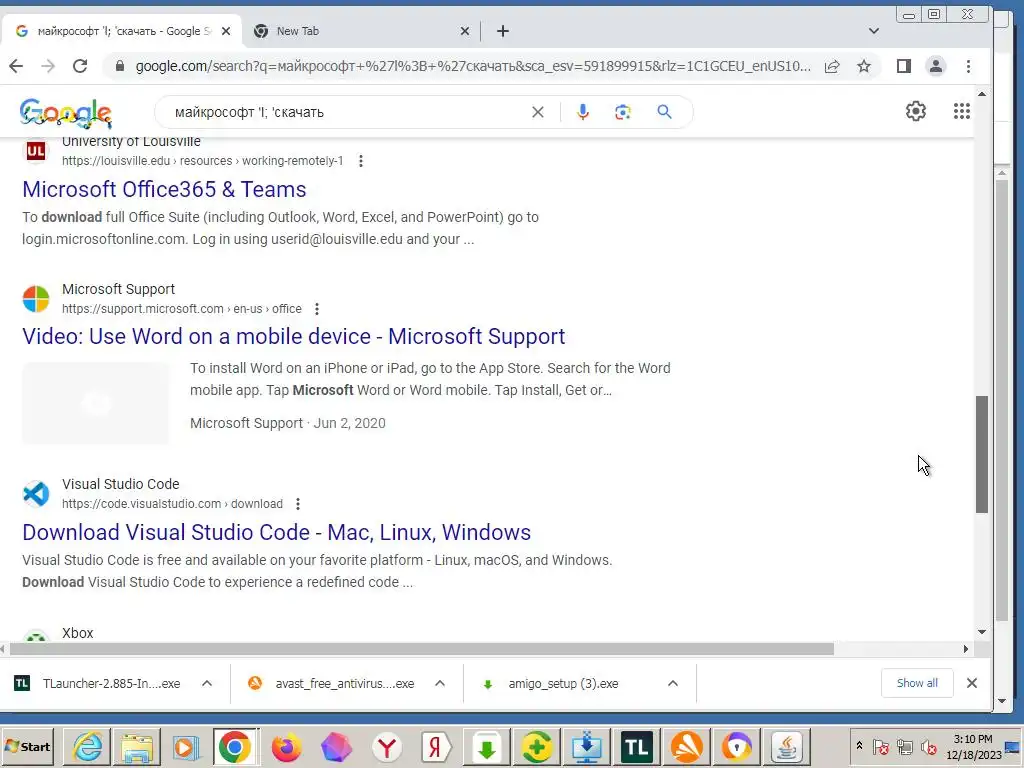Open the tab search chevron
Viewport: 1024px width, 768px height.
[874, 31]
